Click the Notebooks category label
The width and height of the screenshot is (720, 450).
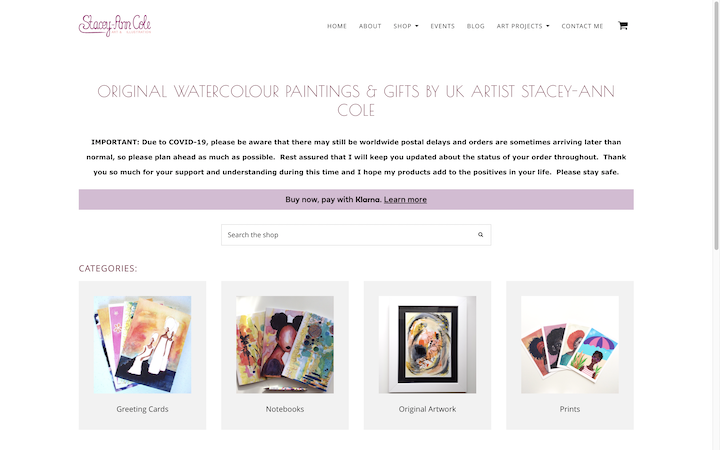(x=285, y=409)
